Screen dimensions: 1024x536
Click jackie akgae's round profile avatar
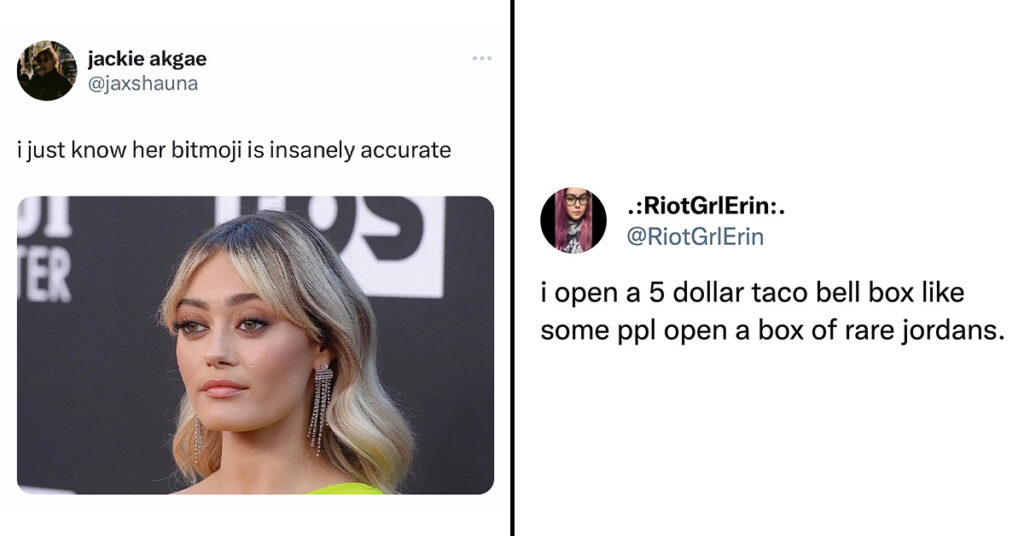pos(46,71)
